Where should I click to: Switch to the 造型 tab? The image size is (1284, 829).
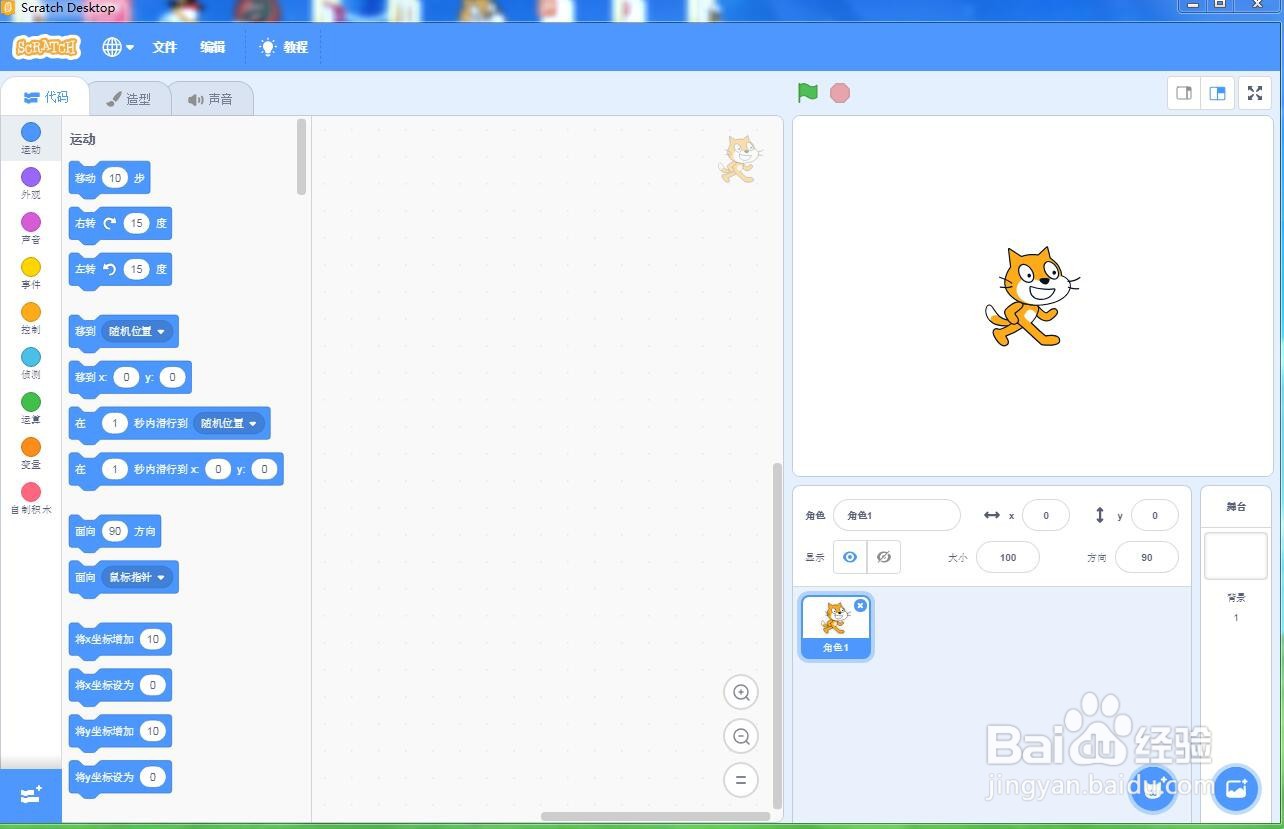coord(129,98)
